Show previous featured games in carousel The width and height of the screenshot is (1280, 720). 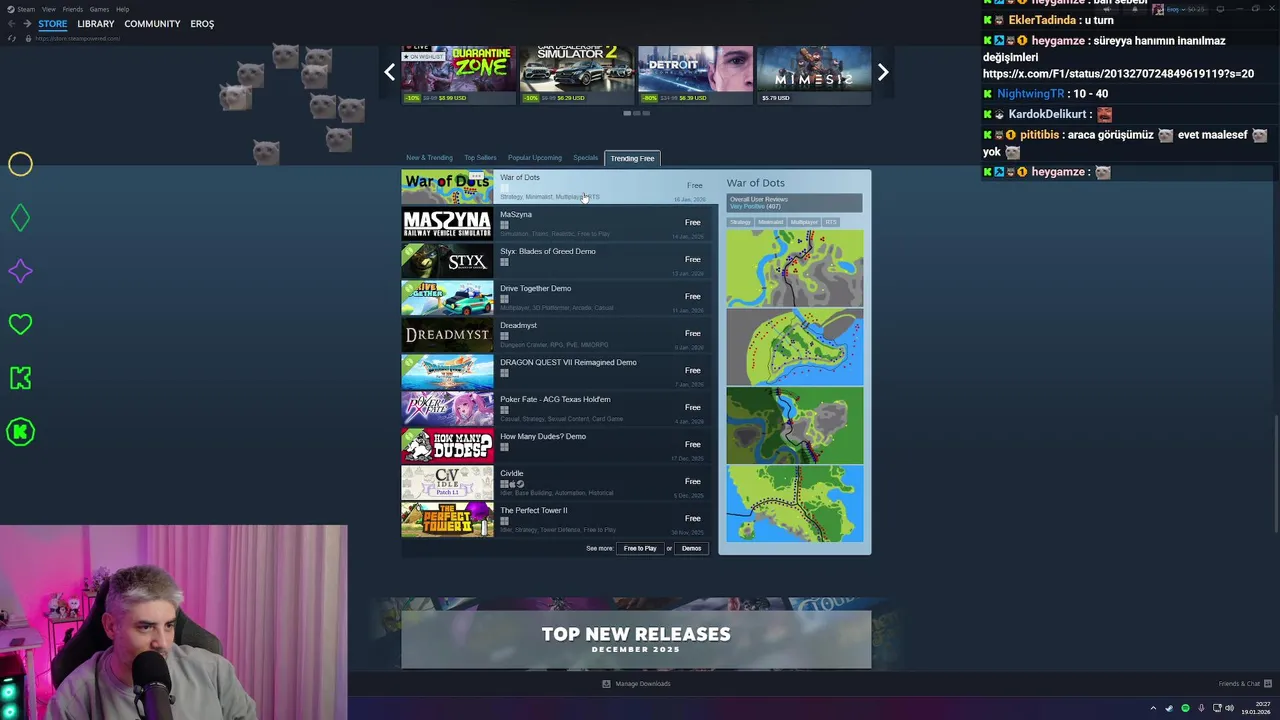click(x=390, y=72)
